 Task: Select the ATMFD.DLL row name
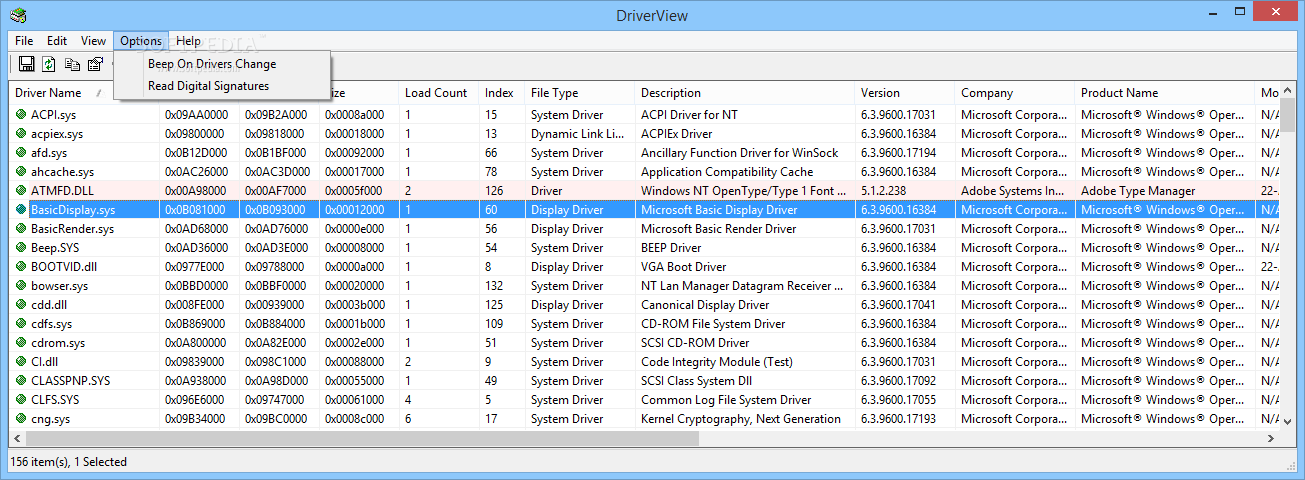61,191
